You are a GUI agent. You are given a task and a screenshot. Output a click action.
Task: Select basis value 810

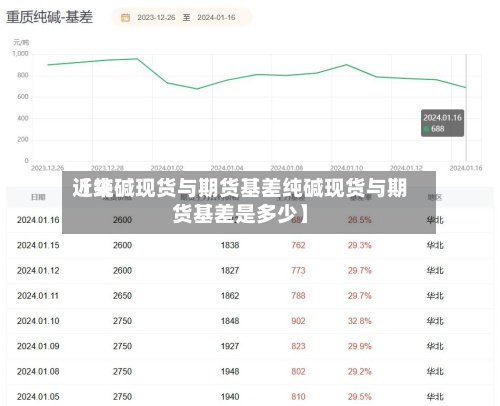pyautogui.click(x=298, y=397)
